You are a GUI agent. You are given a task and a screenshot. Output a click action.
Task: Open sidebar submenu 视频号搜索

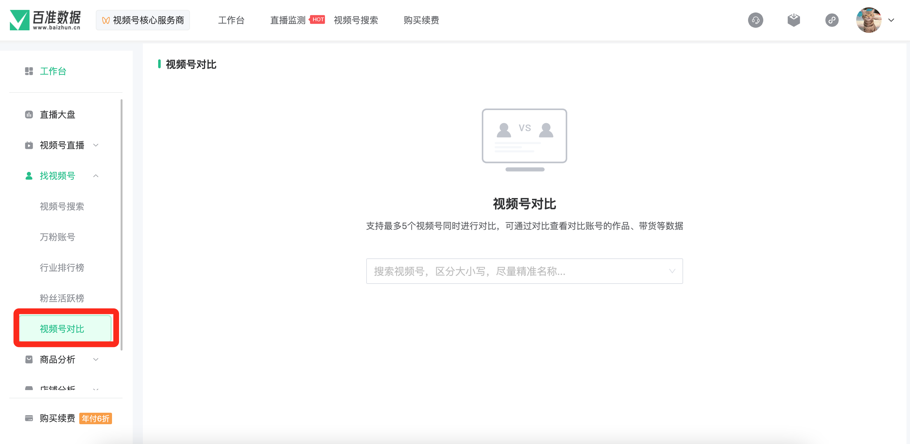pos(62,207)
